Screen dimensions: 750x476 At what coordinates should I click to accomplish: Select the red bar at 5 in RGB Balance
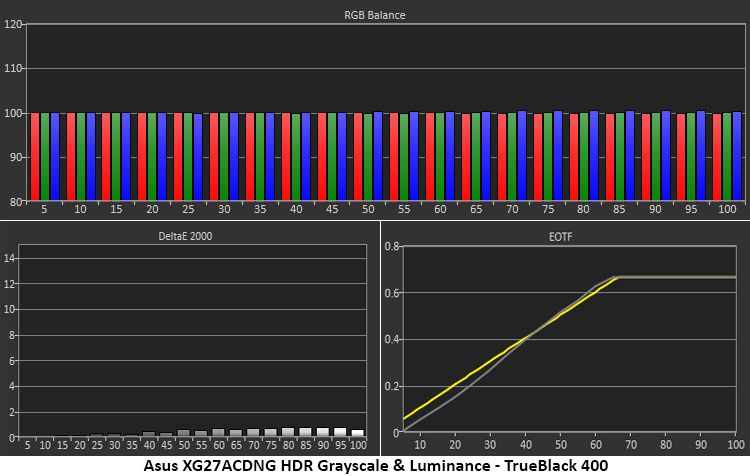click(x=35, y=156)
